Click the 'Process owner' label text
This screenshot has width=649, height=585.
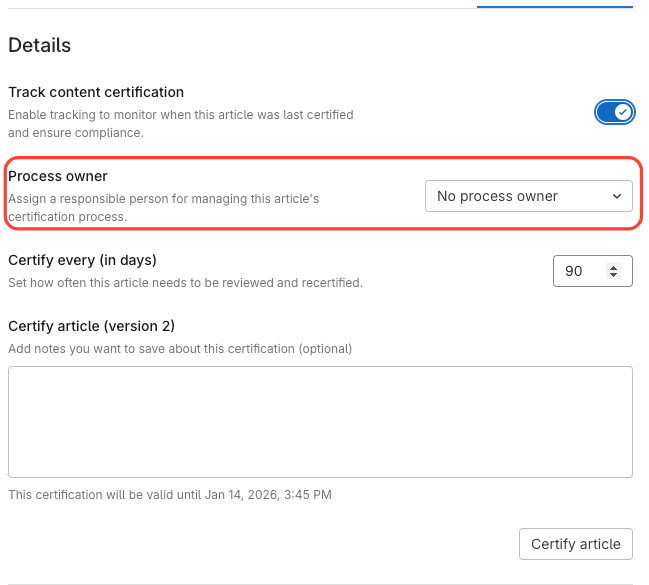58,176
